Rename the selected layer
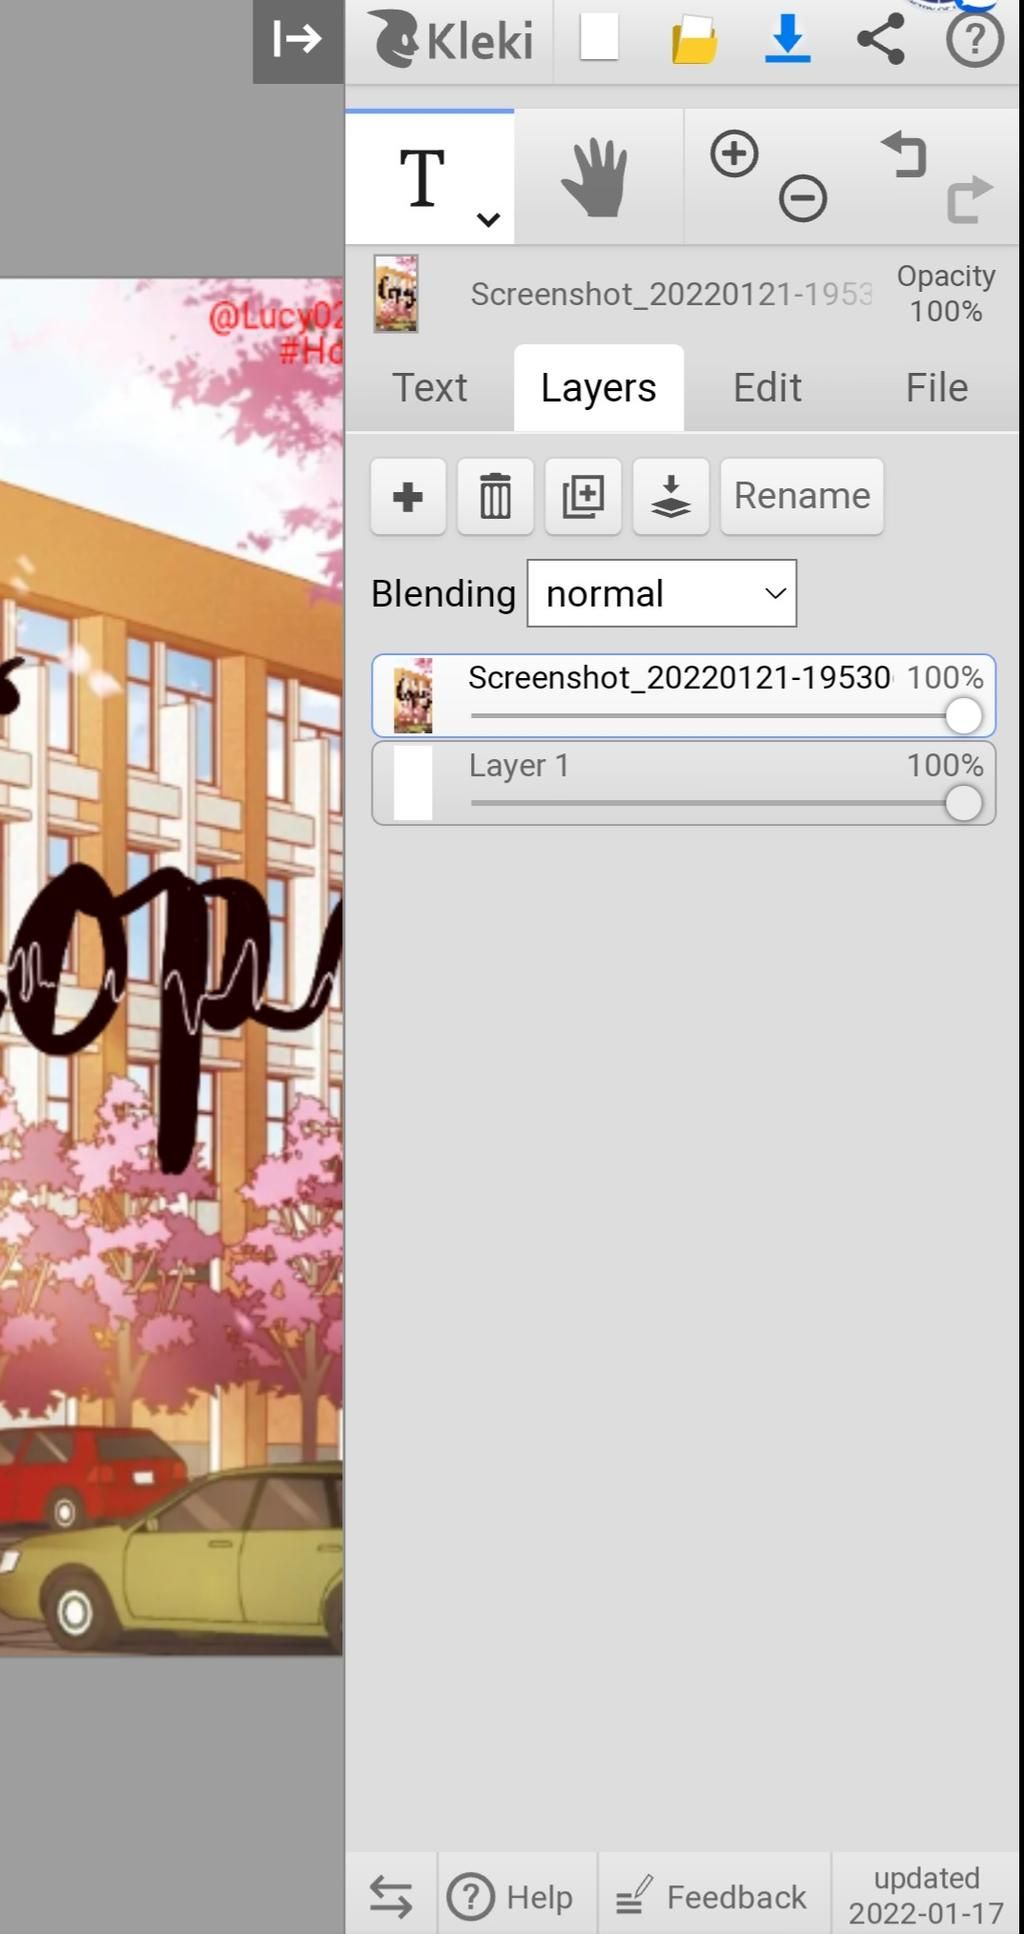1024x1934 pixels. [x=802, y=496]
